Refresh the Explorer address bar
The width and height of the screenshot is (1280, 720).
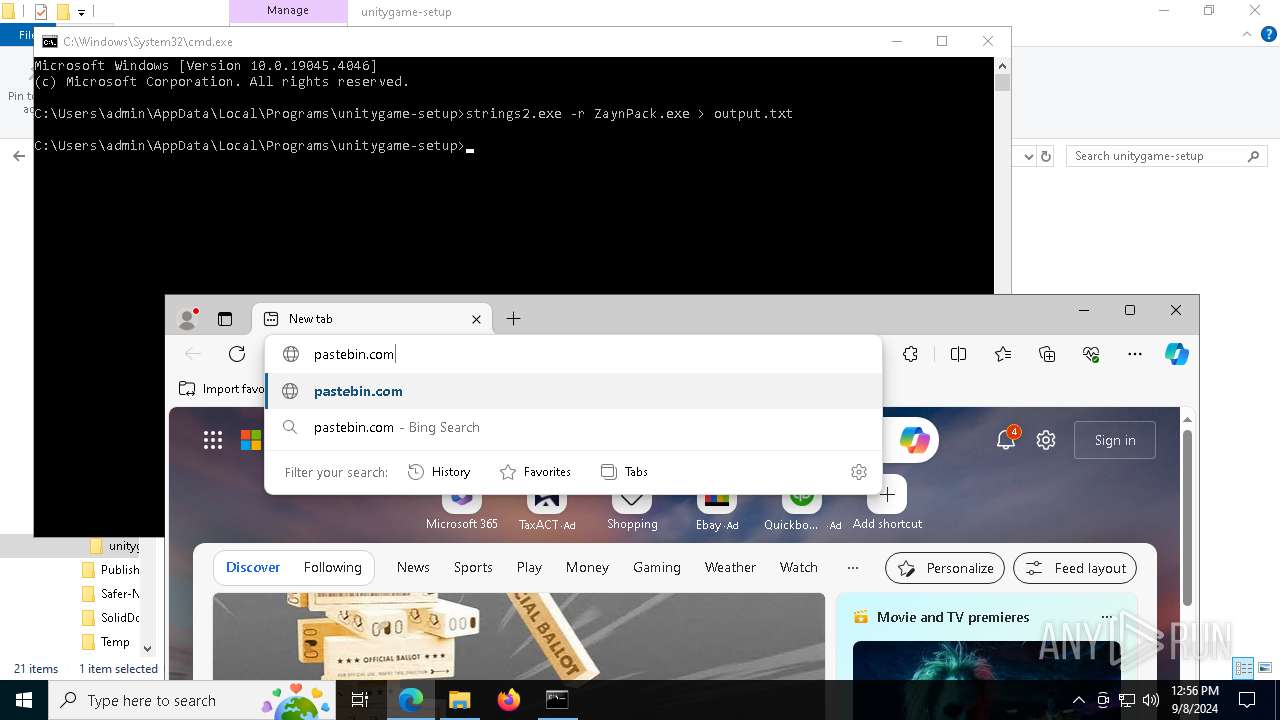[1046, 156]
